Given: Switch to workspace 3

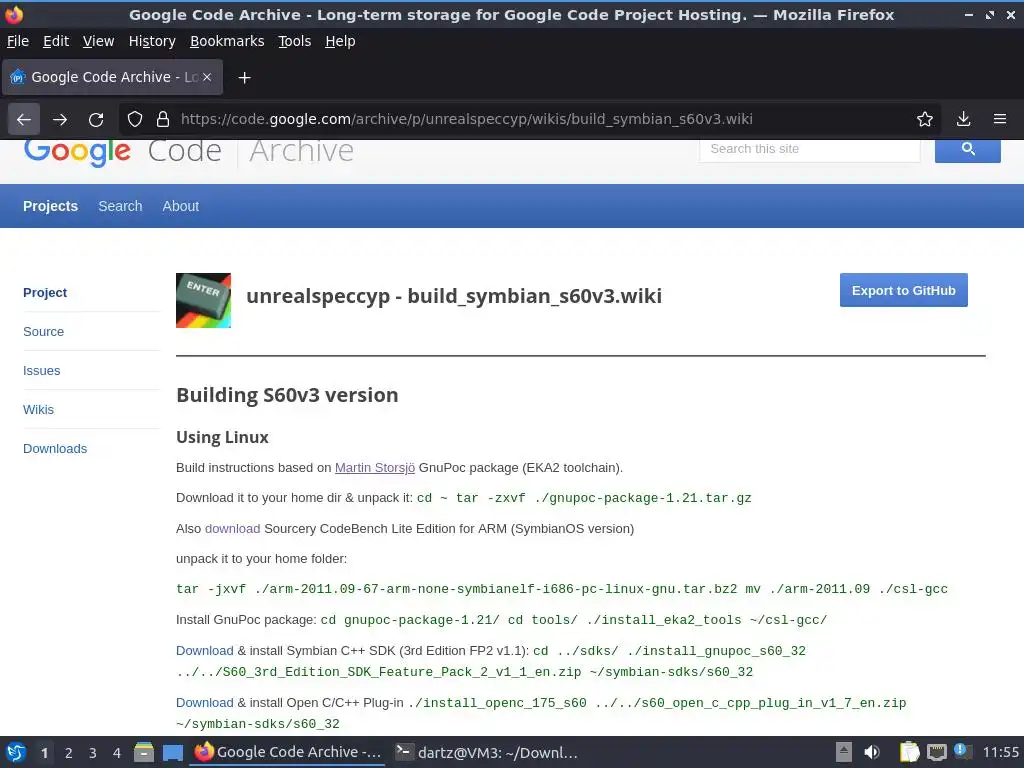Looking at the screenshot, I should pyautogui.click(x=93, y=753).
